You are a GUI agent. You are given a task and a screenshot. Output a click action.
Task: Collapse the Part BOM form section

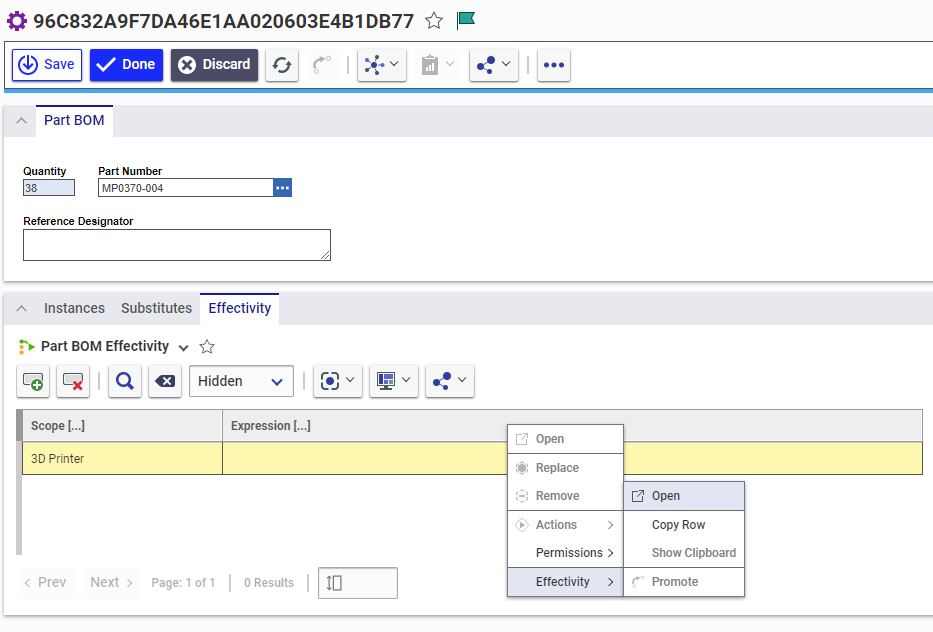pos(21,121)
